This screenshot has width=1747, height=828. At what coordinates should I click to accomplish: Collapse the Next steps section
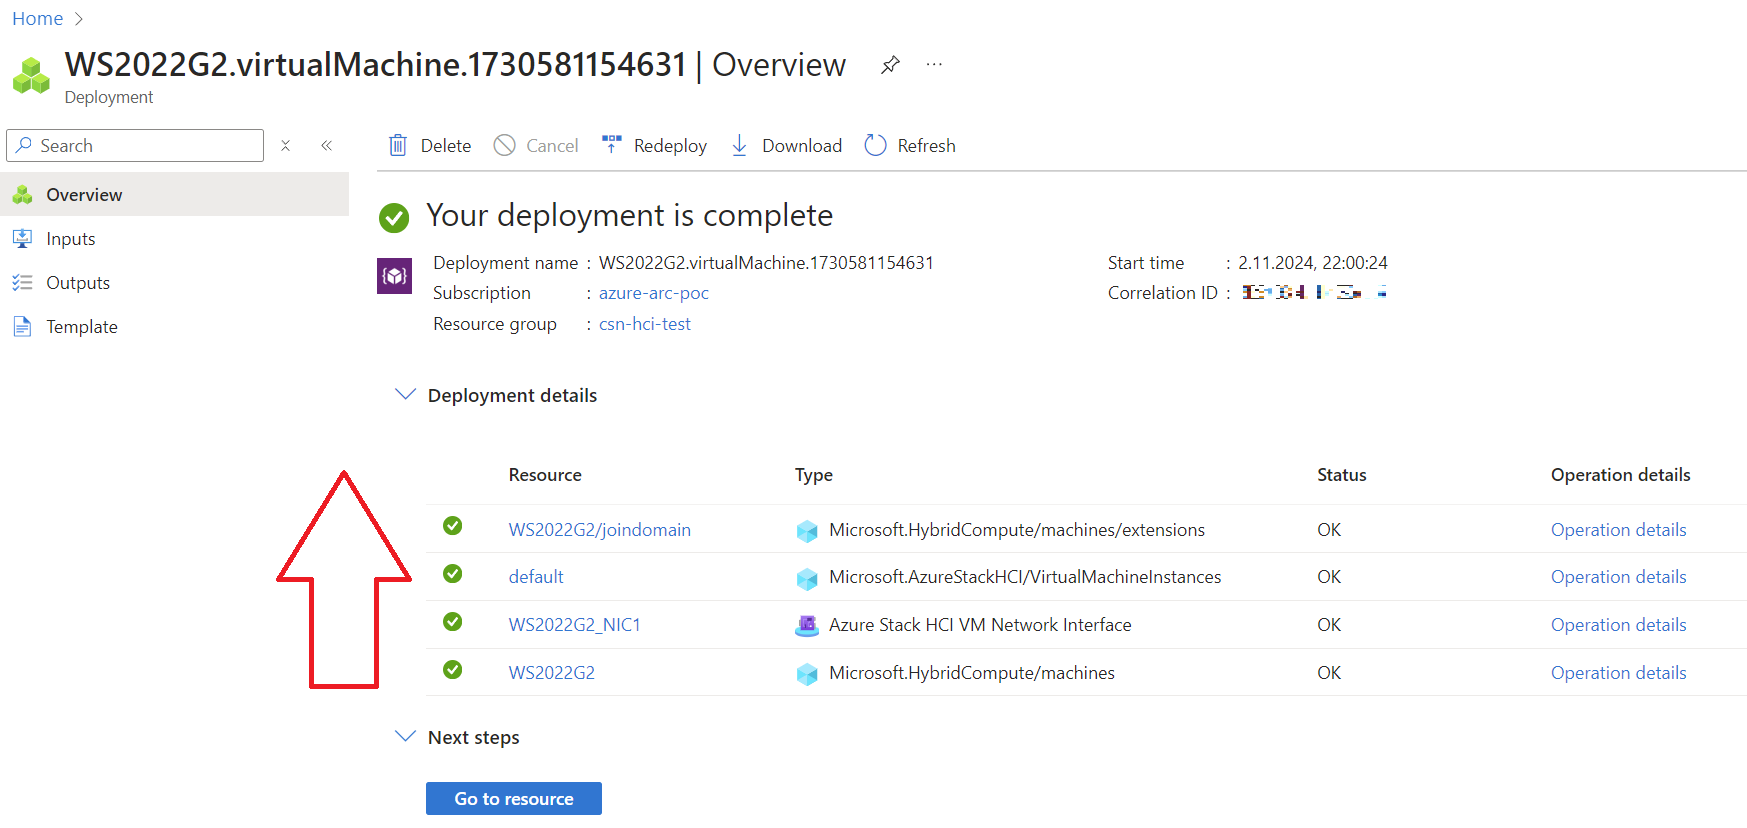click(x=405, y=737)
